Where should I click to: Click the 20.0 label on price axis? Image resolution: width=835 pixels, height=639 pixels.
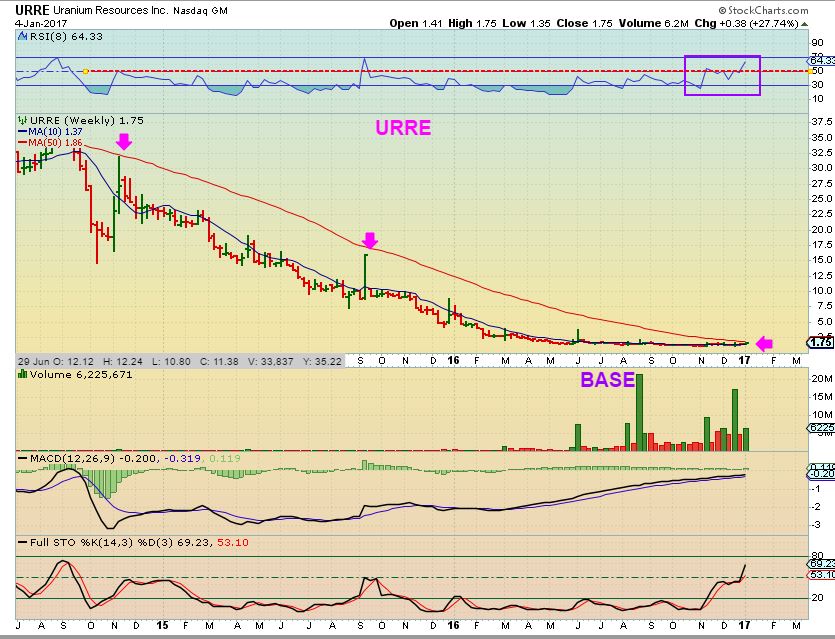pyautogui.click(x=822, y=230)
